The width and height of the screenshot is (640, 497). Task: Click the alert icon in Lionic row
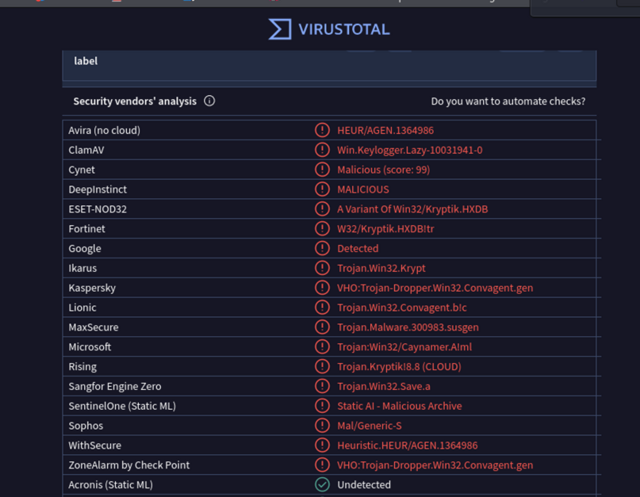(322, 307)
